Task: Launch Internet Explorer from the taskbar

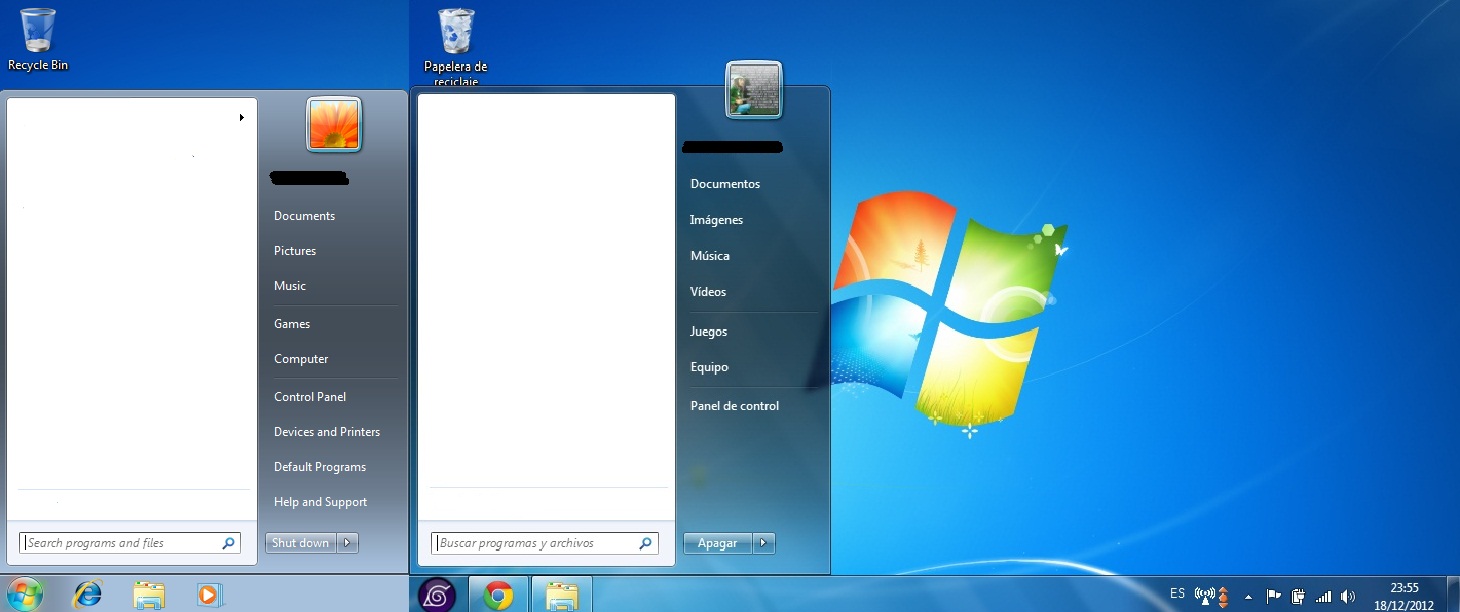Action: point(88,595)
